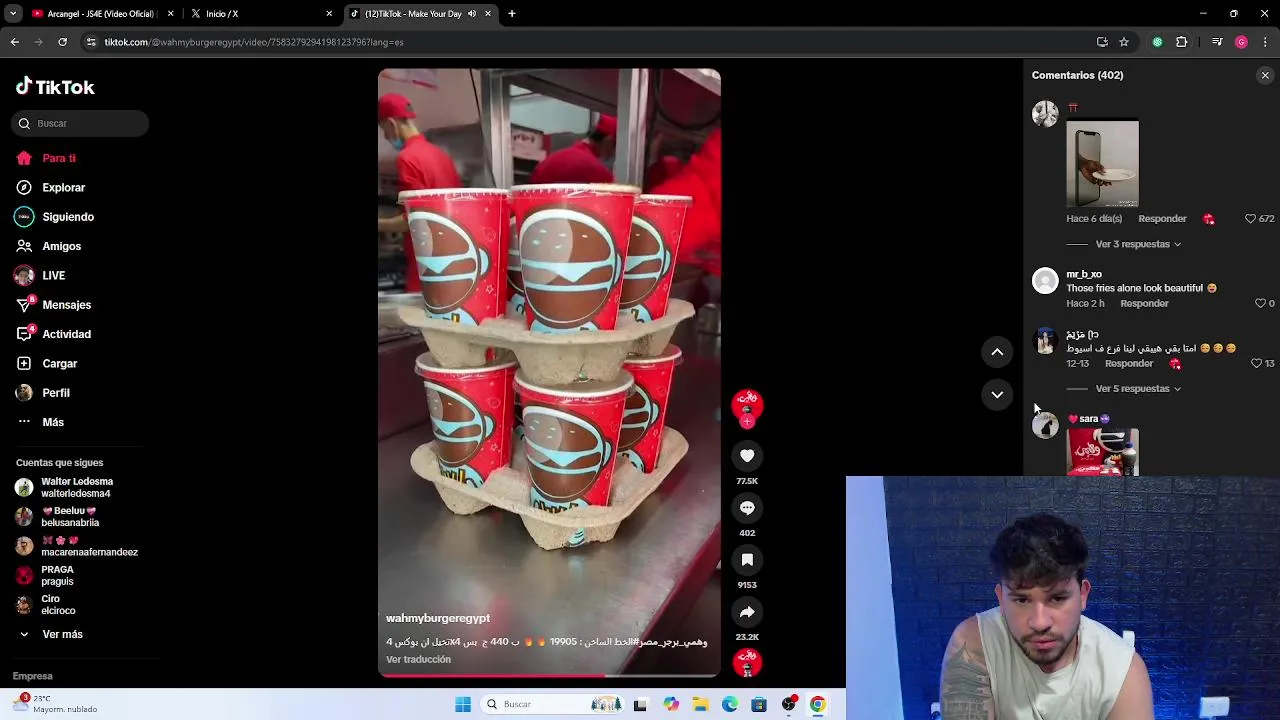Like the video with the heart icon
The height and width of the screenshot is (720, 1280).
(x=747, y=456)
